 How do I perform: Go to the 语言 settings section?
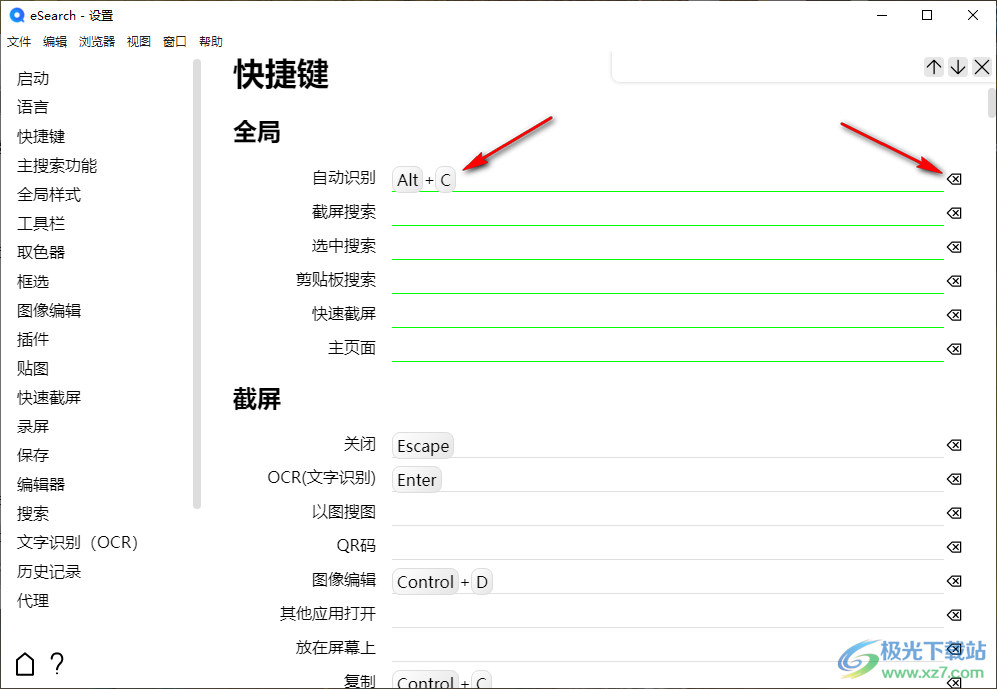coord(33,107)
